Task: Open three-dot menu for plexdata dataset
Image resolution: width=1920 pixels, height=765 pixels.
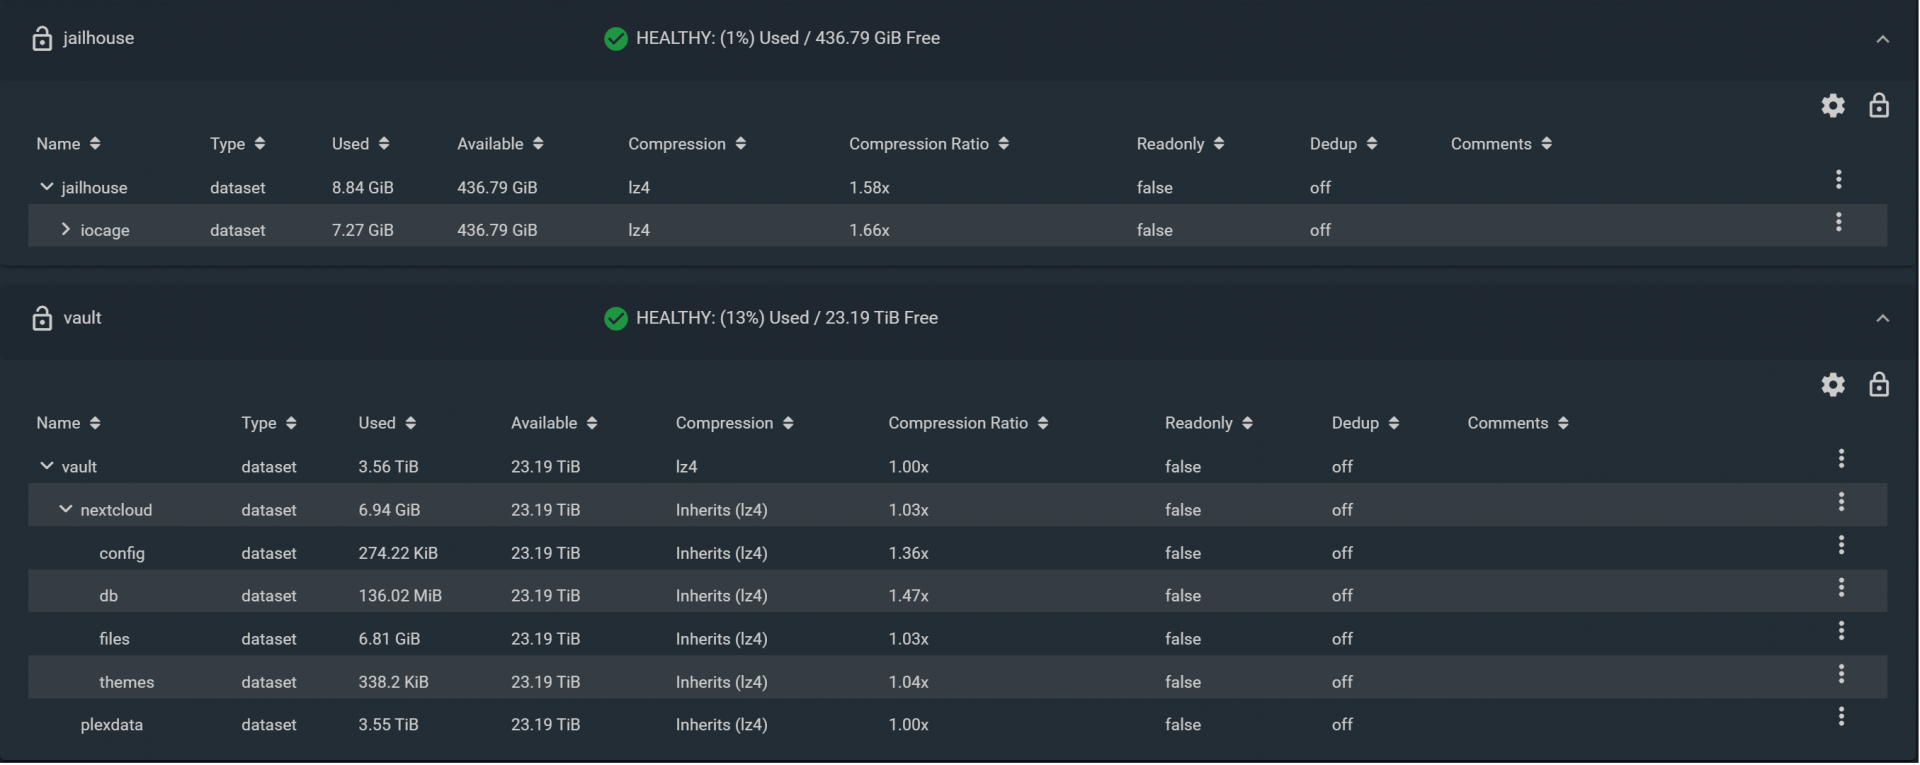Action: (x=1840, y=717)
